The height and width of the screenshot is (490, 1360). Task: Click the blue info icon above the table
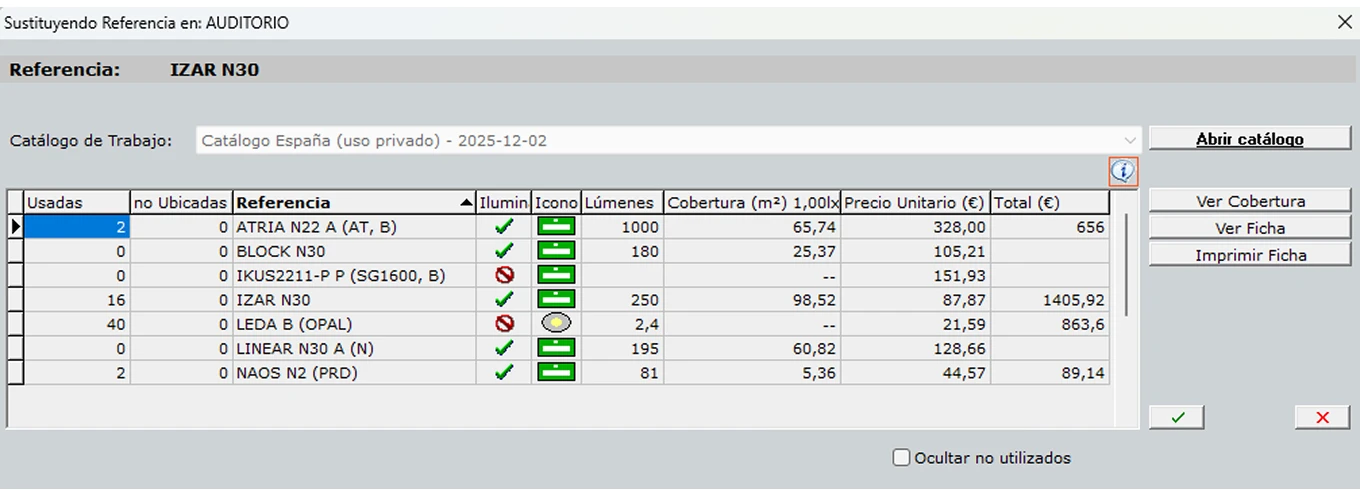tap(1123, 172)
